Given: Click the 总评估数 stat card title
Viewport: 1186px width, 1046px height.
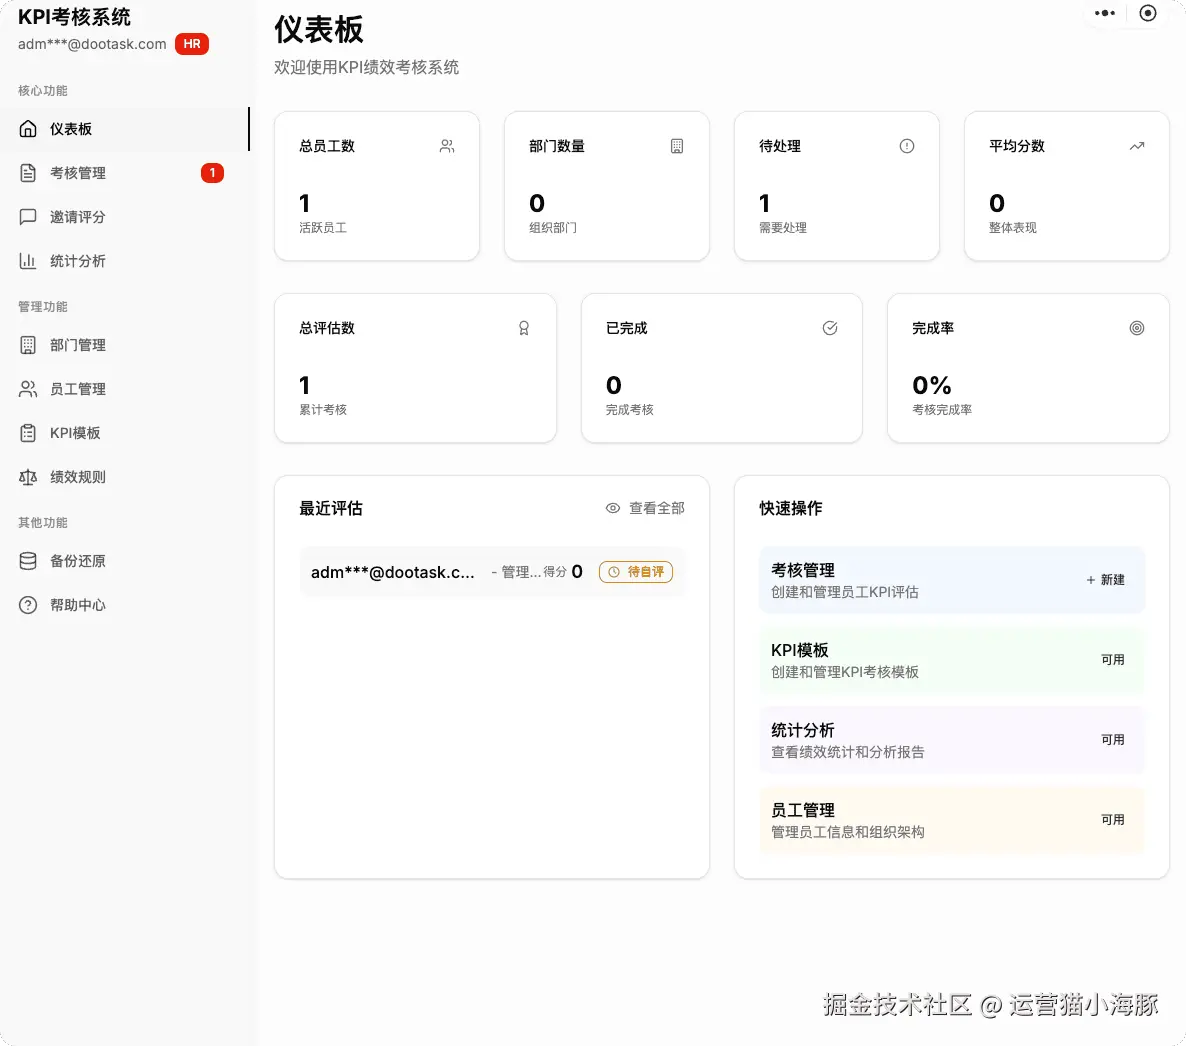Looking at the screenshot, I should click(x=327, y=328).
